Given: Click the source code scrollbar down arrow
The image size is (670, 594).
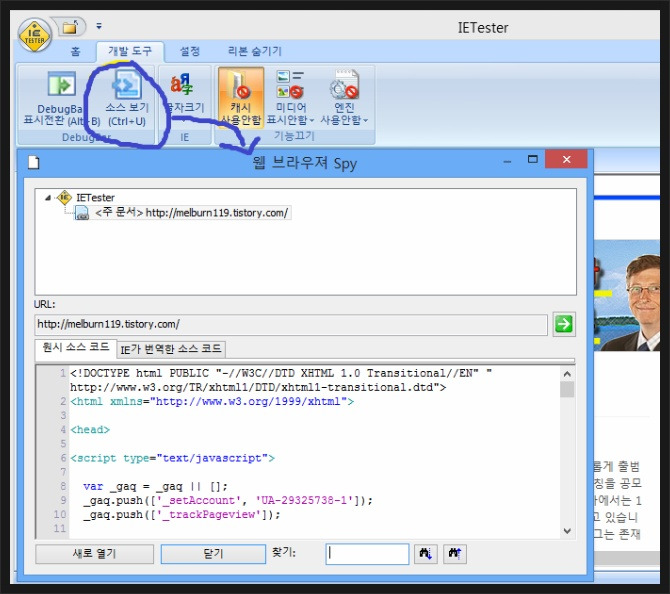Looking at the screenshot, I should 567,531.
